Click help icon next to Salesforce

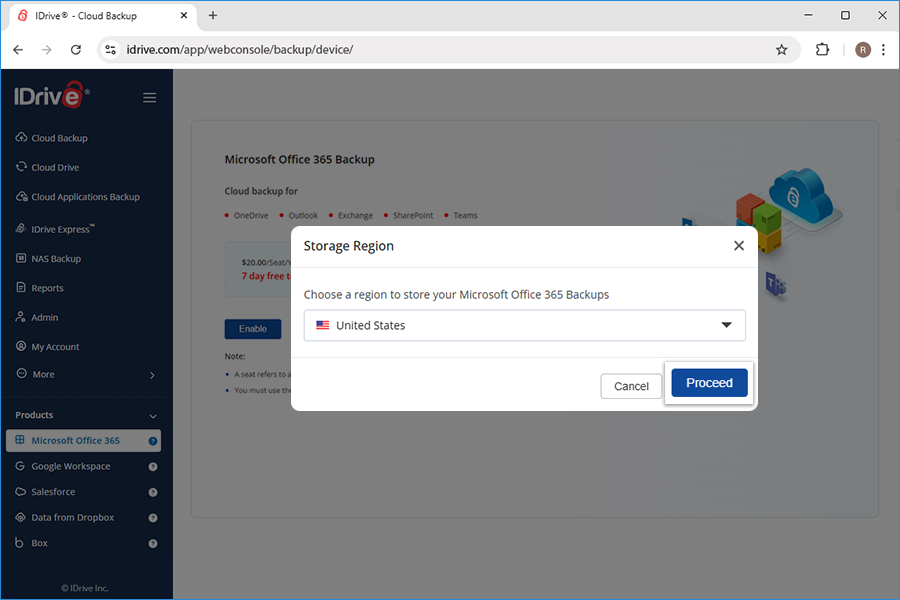point(153,492)
